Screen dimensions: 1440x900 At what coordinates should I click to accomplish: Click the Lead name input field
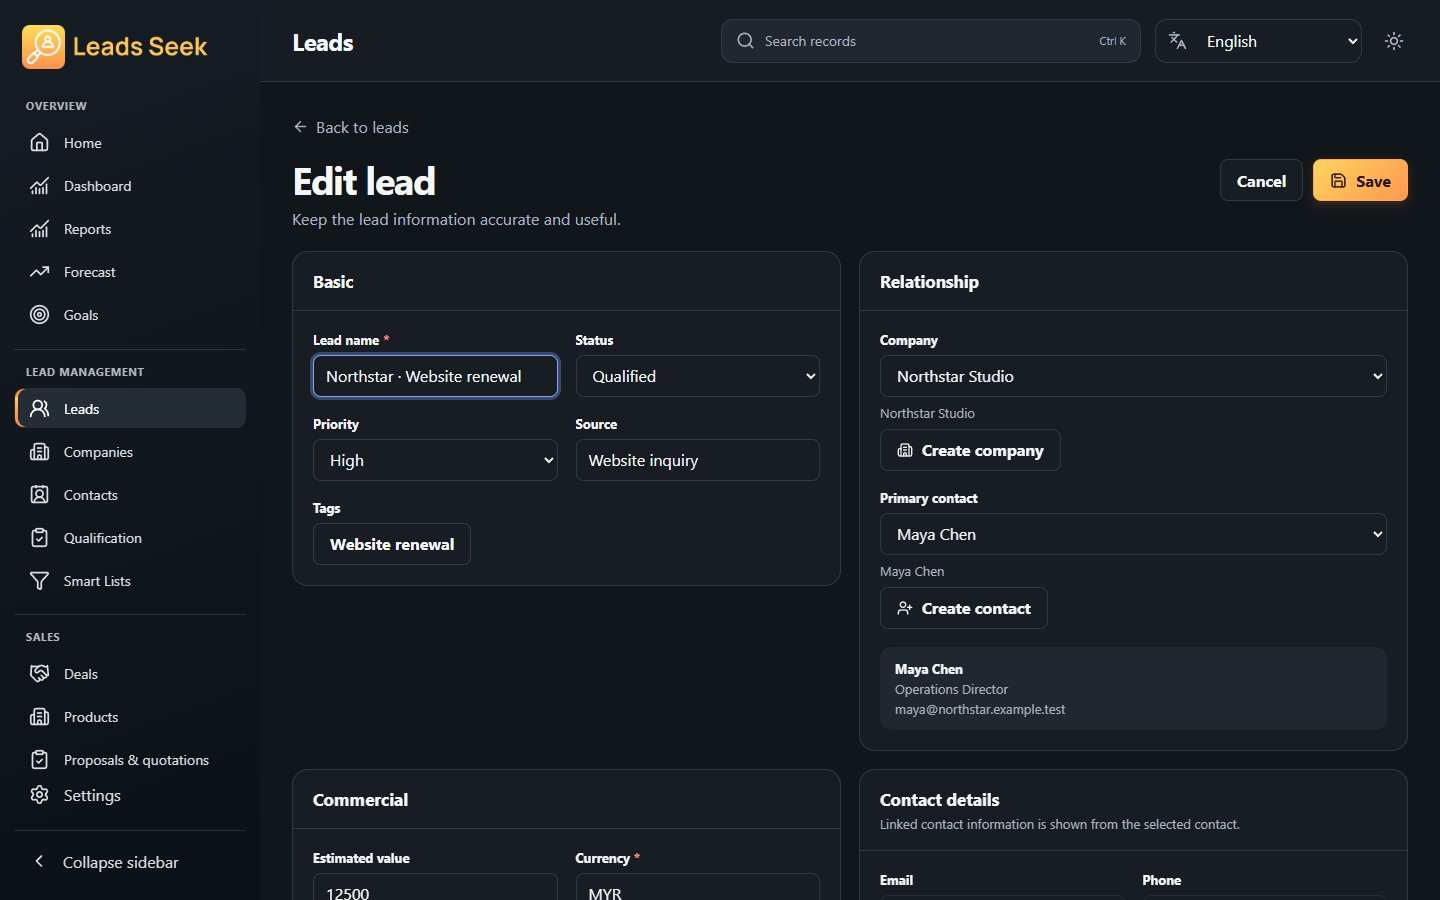click(435, 376)
